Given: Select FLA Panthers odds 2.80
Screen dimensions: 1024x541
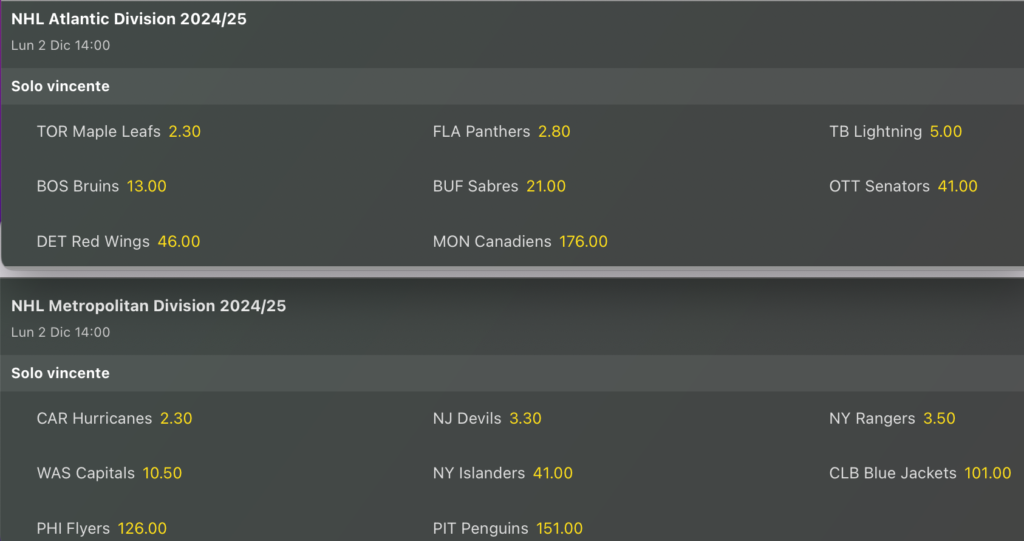Looking at the screenshot, I should (x=554, y=132).
